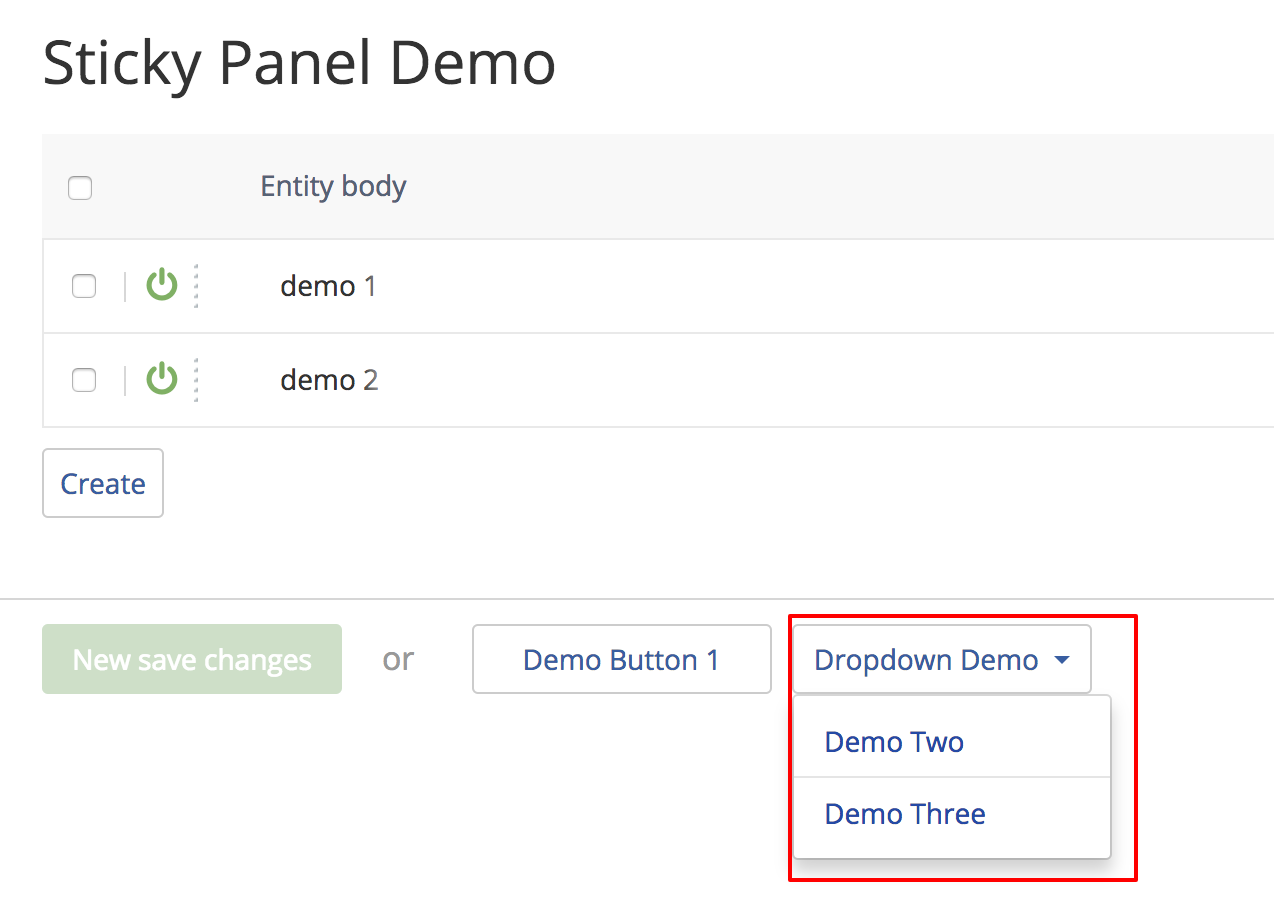
Task: Click the dotted drag handle beside demo 1
Action: pos(198,285)
